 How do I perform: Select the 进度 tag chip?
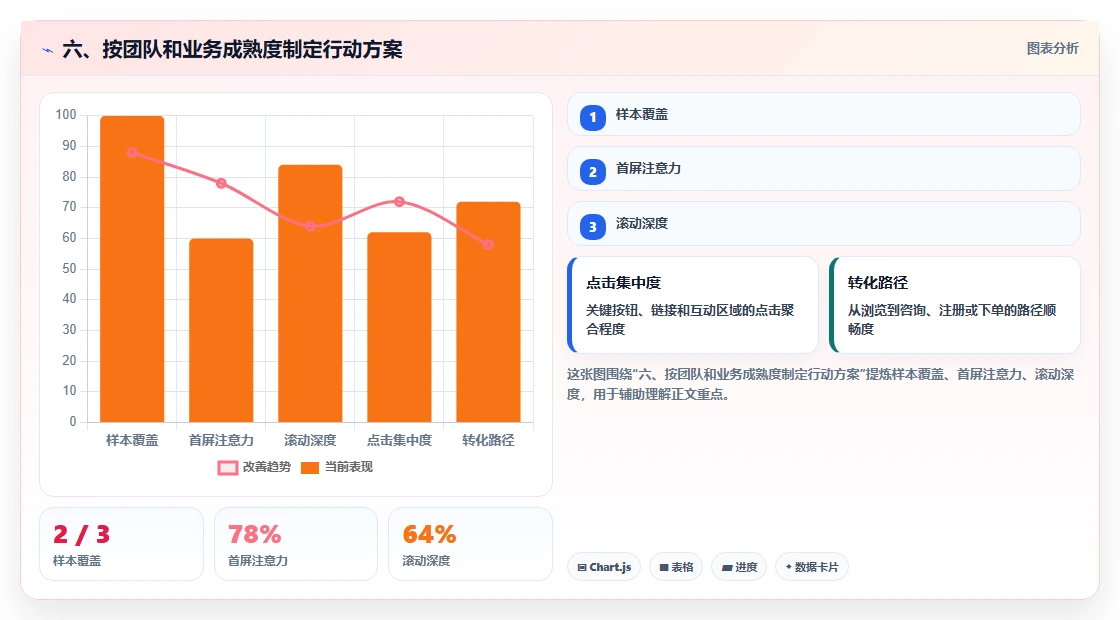click(739, 567)
